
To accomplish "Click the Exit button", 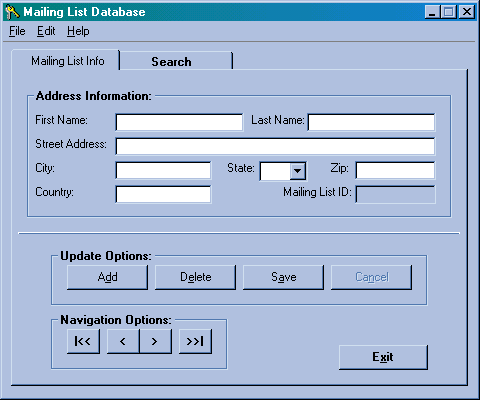I will point(383,357).
